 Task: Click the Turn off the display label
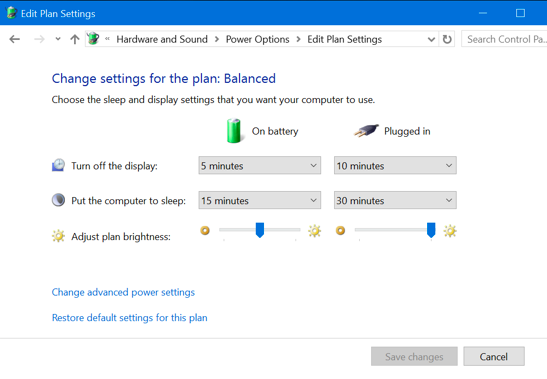tap(114, 166)
